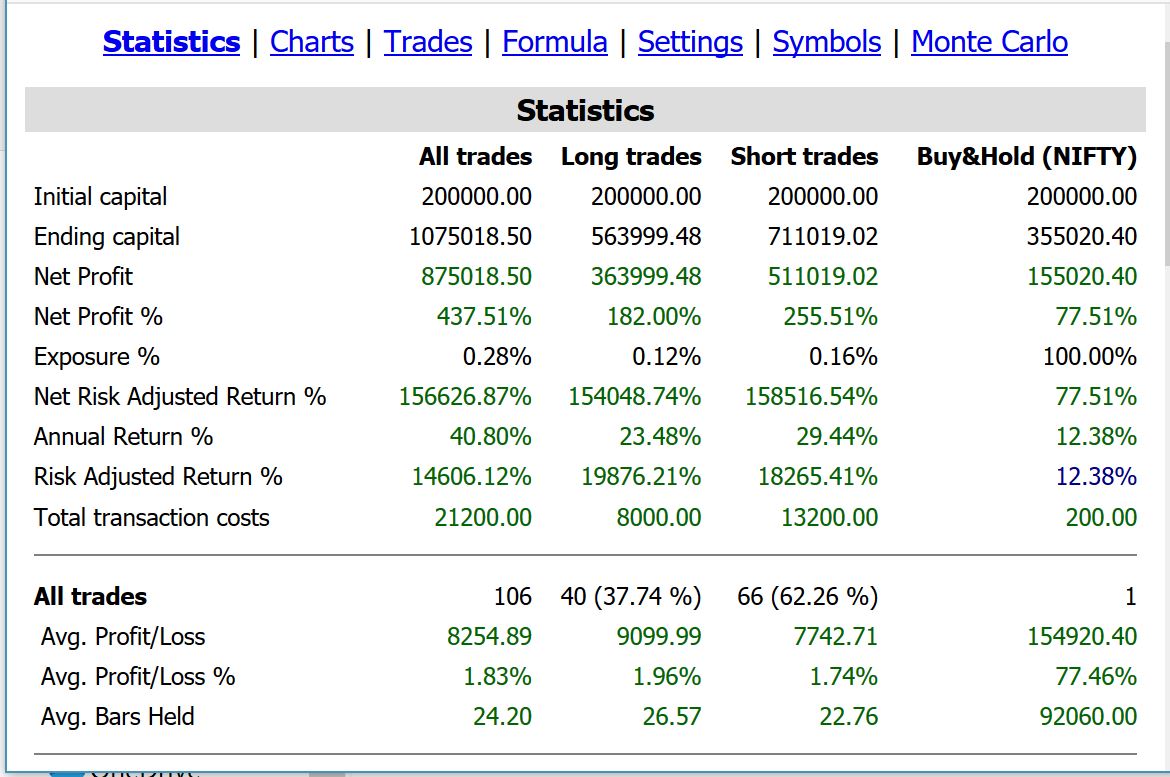Select the Net Profit row label

[x=83, y=276]
